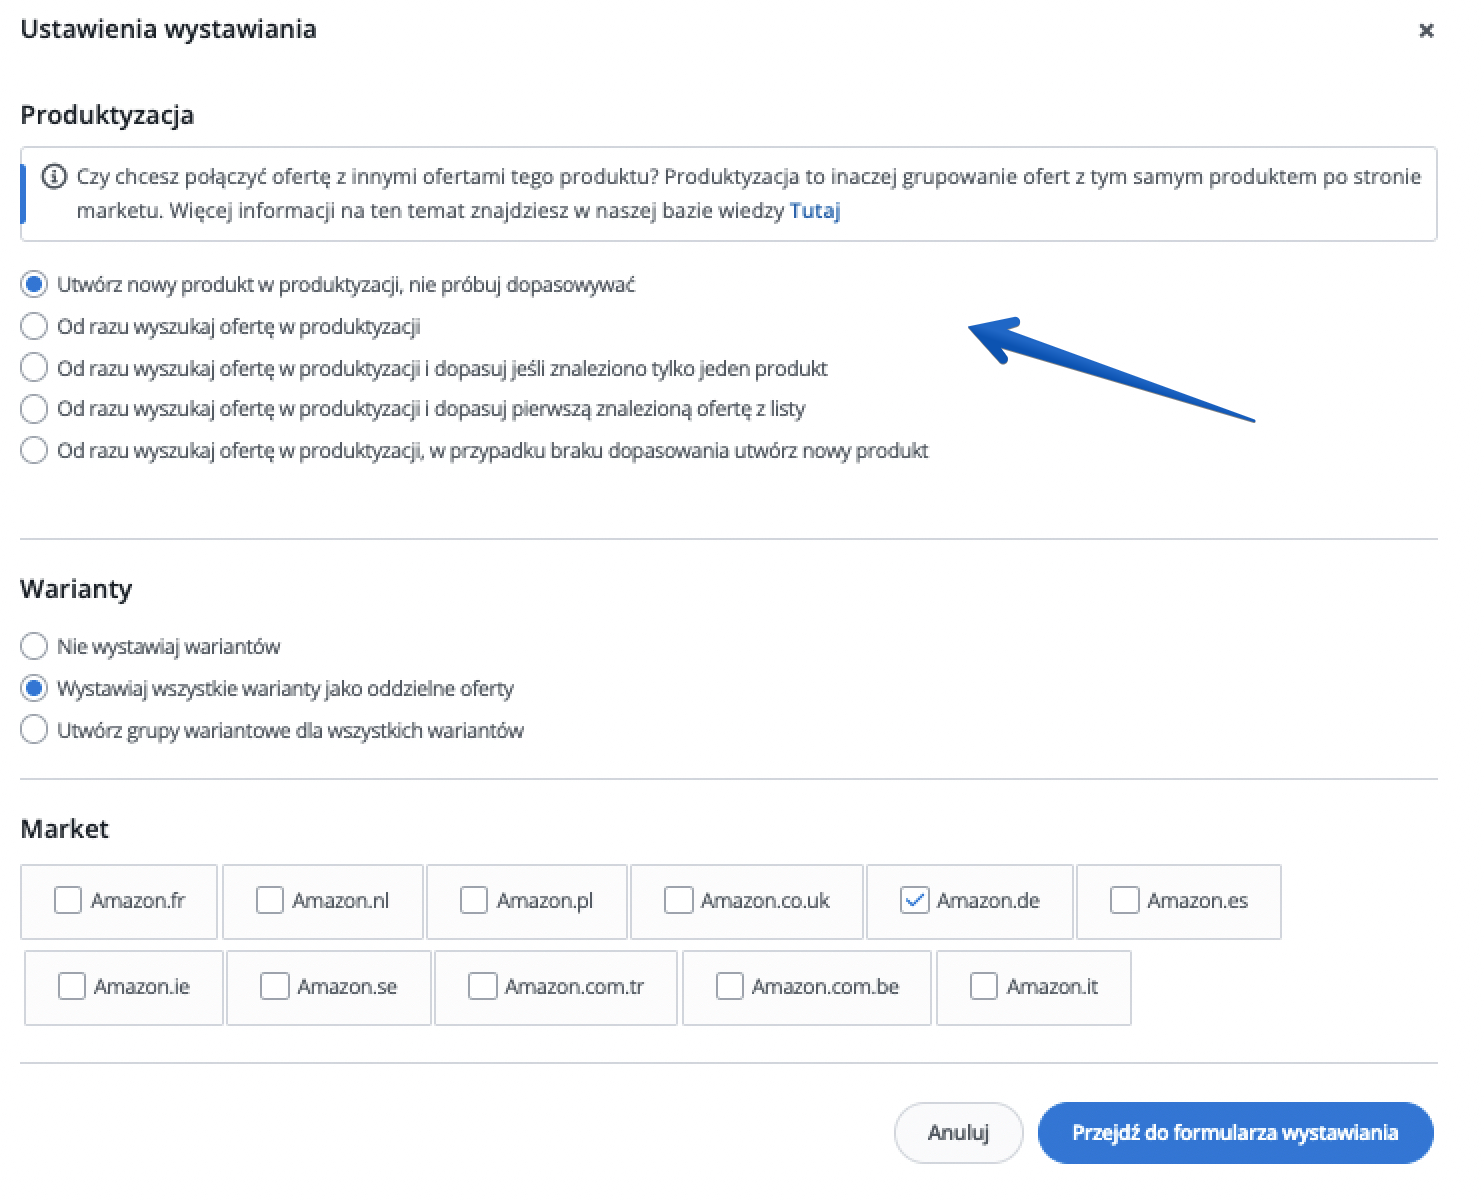The height and width of the screenshot is (1200, 1484).
Task: Click the Anuluj button
Action: [x=958, y=1133]
